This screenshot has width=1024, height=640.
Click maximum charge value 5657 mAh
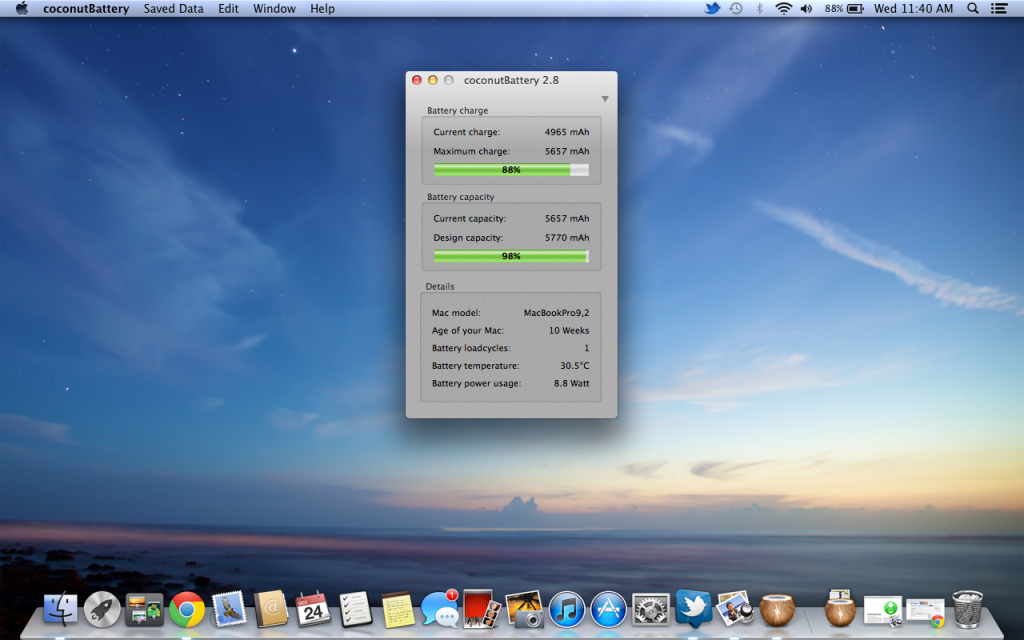[x=567, y=151]
